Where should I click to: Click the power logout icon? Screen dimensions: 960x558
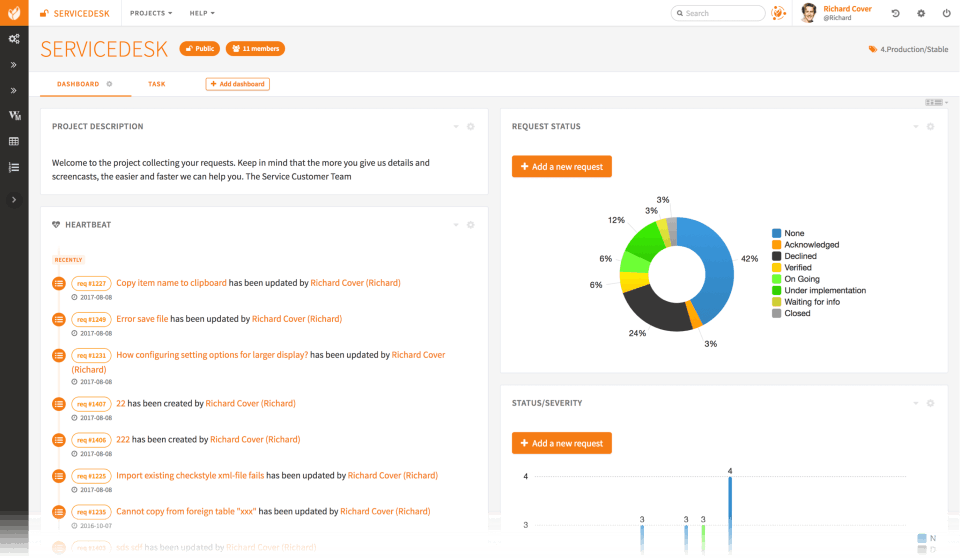[947, 13]
